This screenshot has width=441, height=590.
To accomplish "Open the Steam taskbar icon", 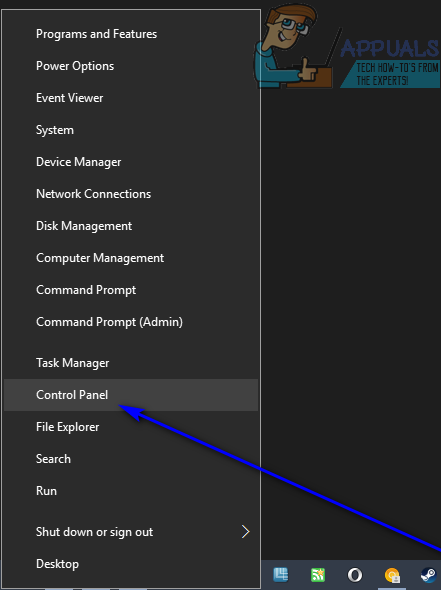I will click(x=429, y=575).
